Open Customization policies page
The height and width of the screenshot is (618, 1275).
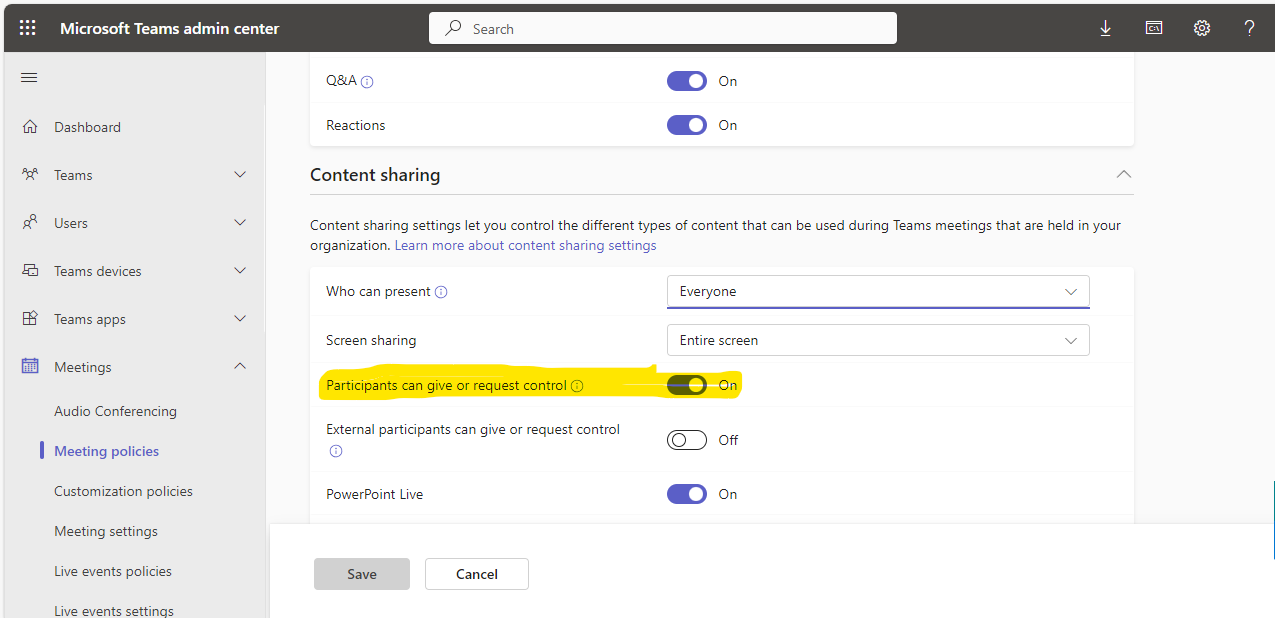123,491
